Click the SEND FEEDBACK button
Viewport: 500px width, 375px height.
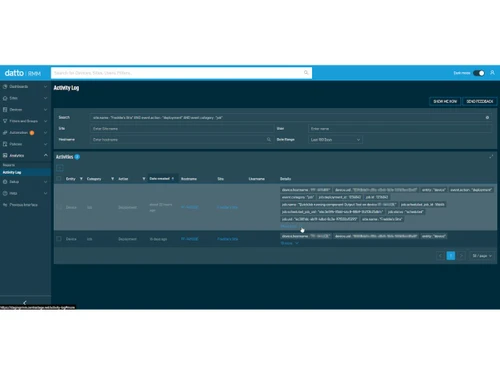click(x=480, y=101)
